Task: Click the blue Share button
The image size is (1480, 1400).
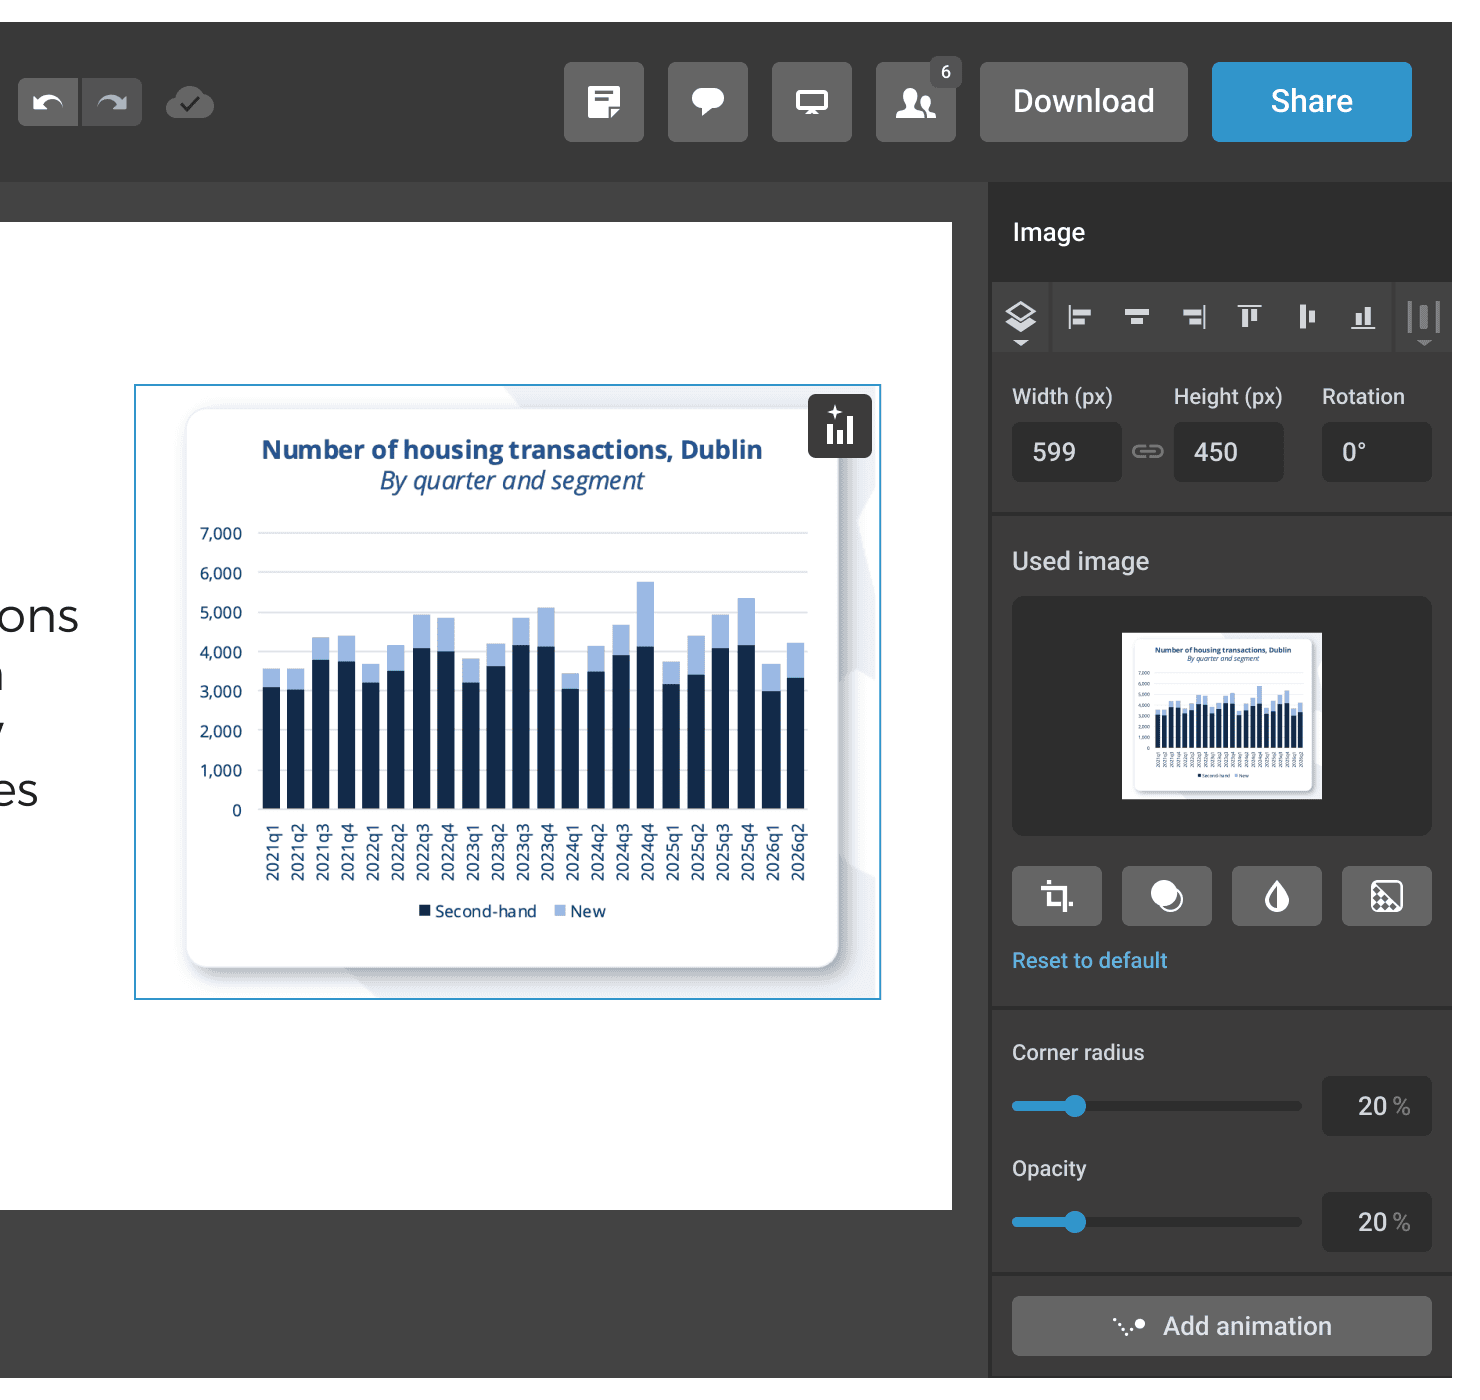Action: click(x=1312, y=102)
